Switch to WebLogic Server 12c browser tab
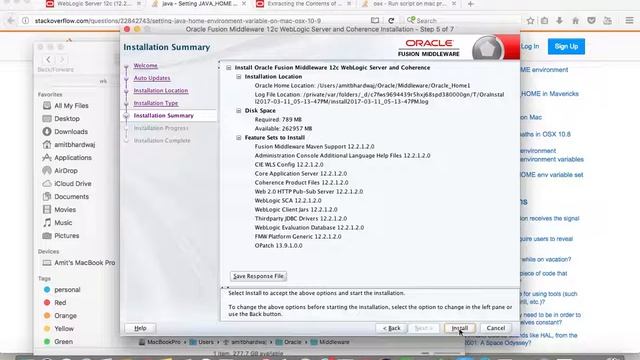The width and height of the screenshot is (640, 360). point(94,4)
